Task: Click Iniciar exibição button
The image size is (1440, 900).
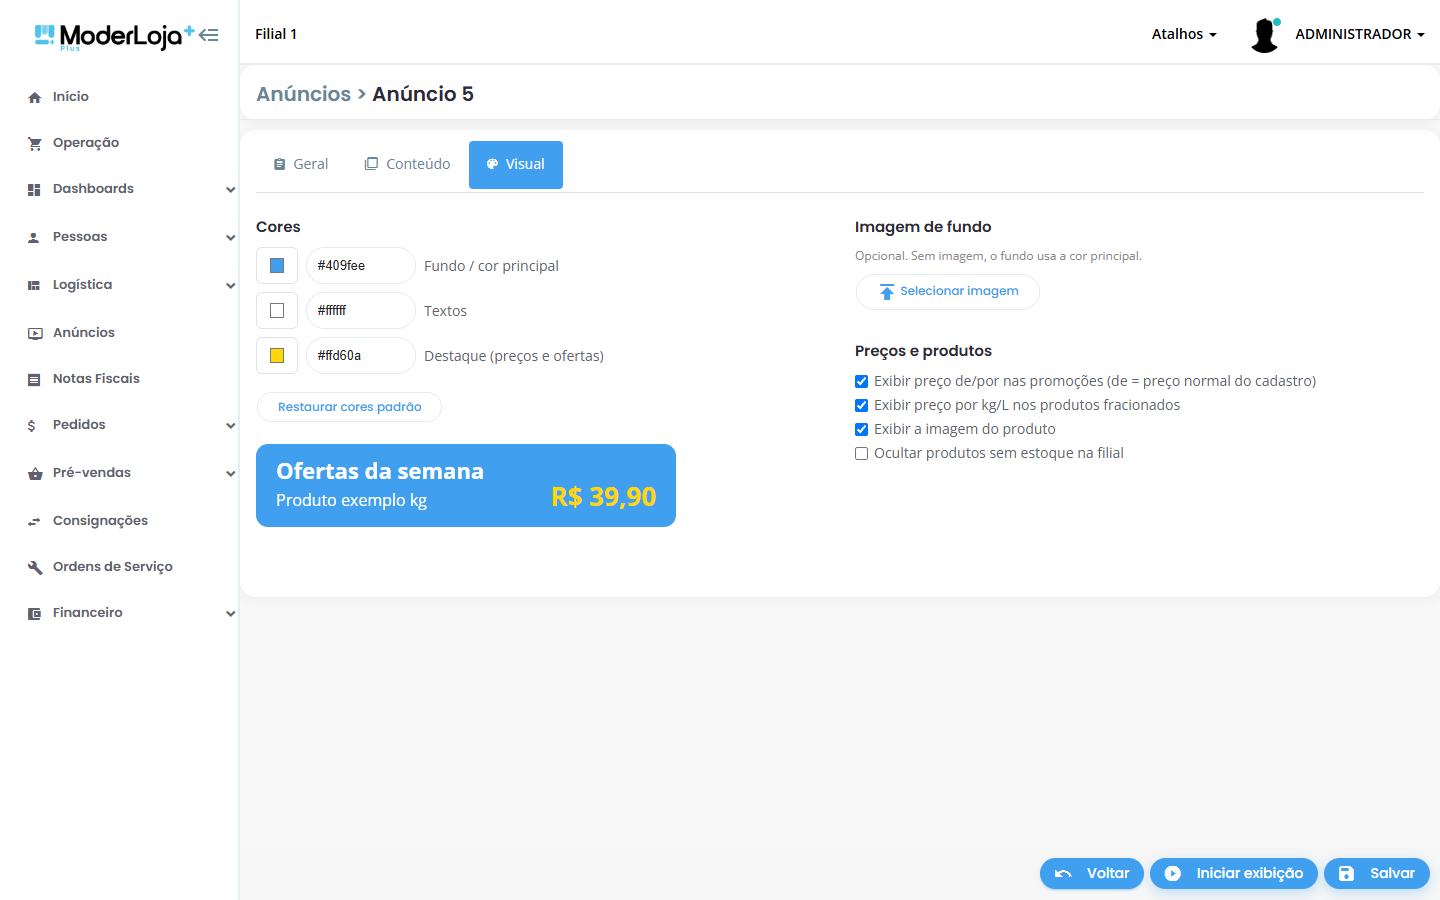Action: pos(1234,873)
